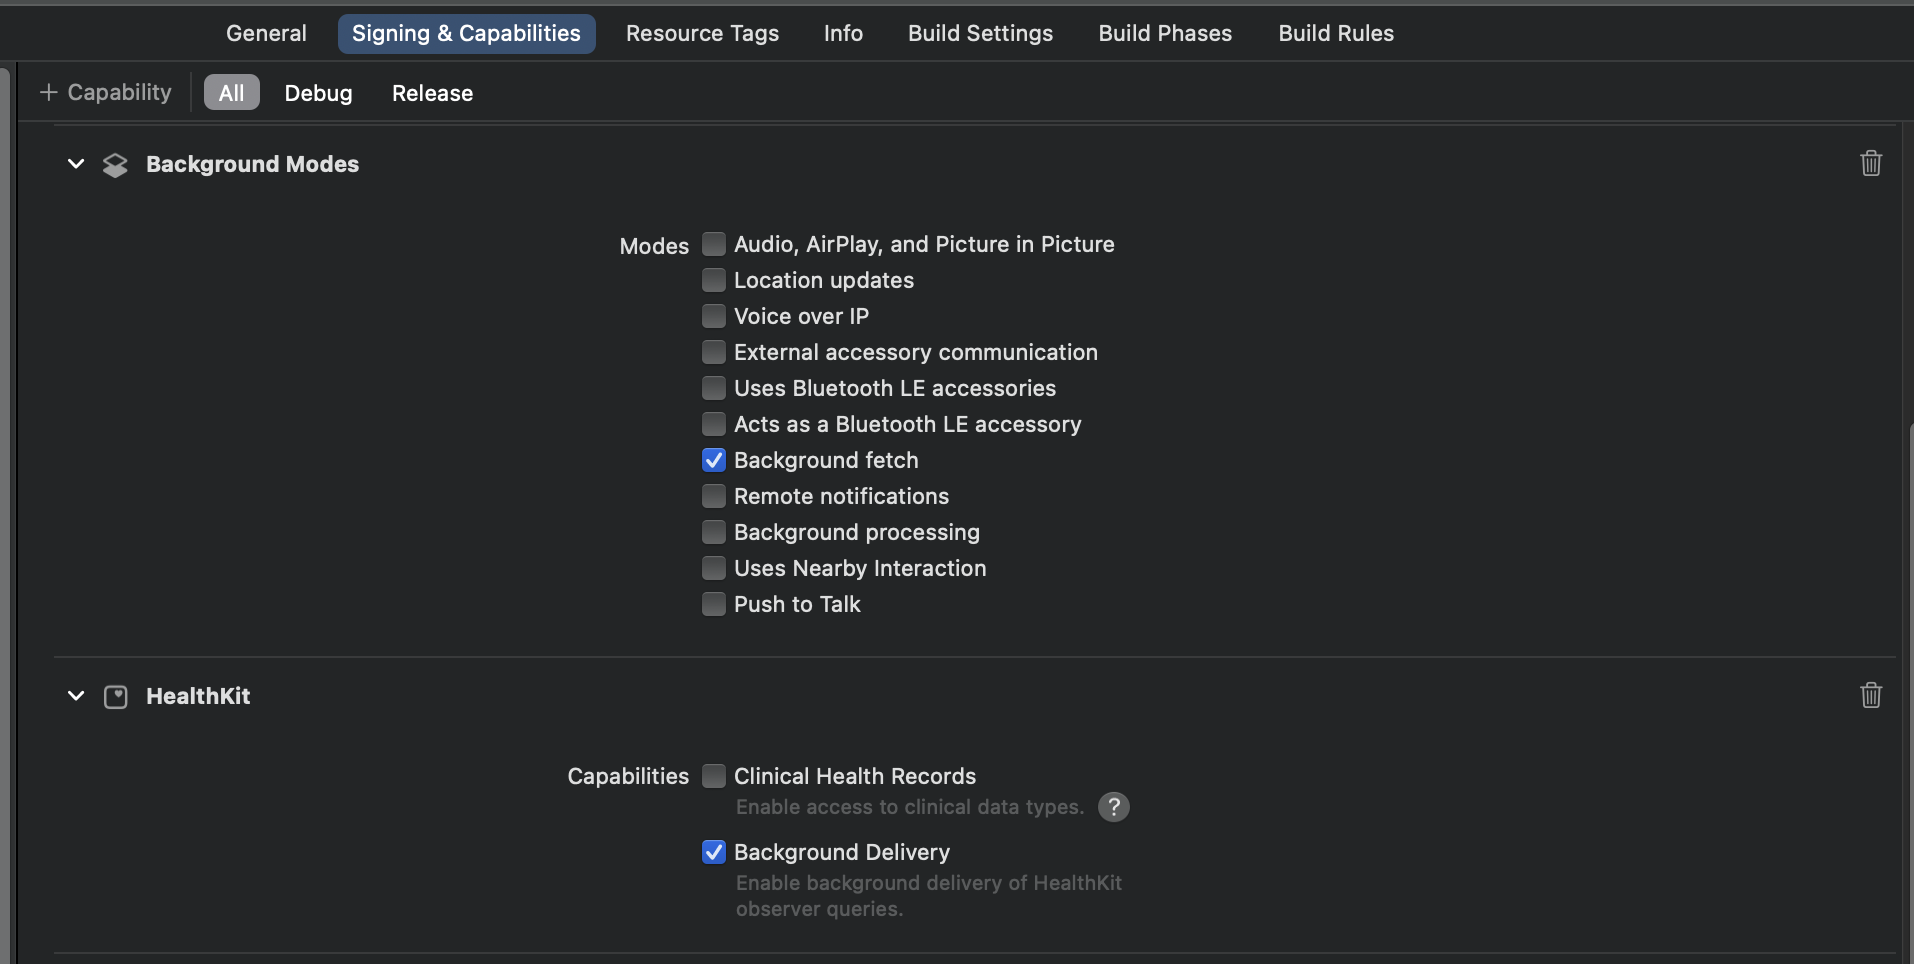Check the Background processing mode
Viewport: 1914px width, 964px height.
713,532
